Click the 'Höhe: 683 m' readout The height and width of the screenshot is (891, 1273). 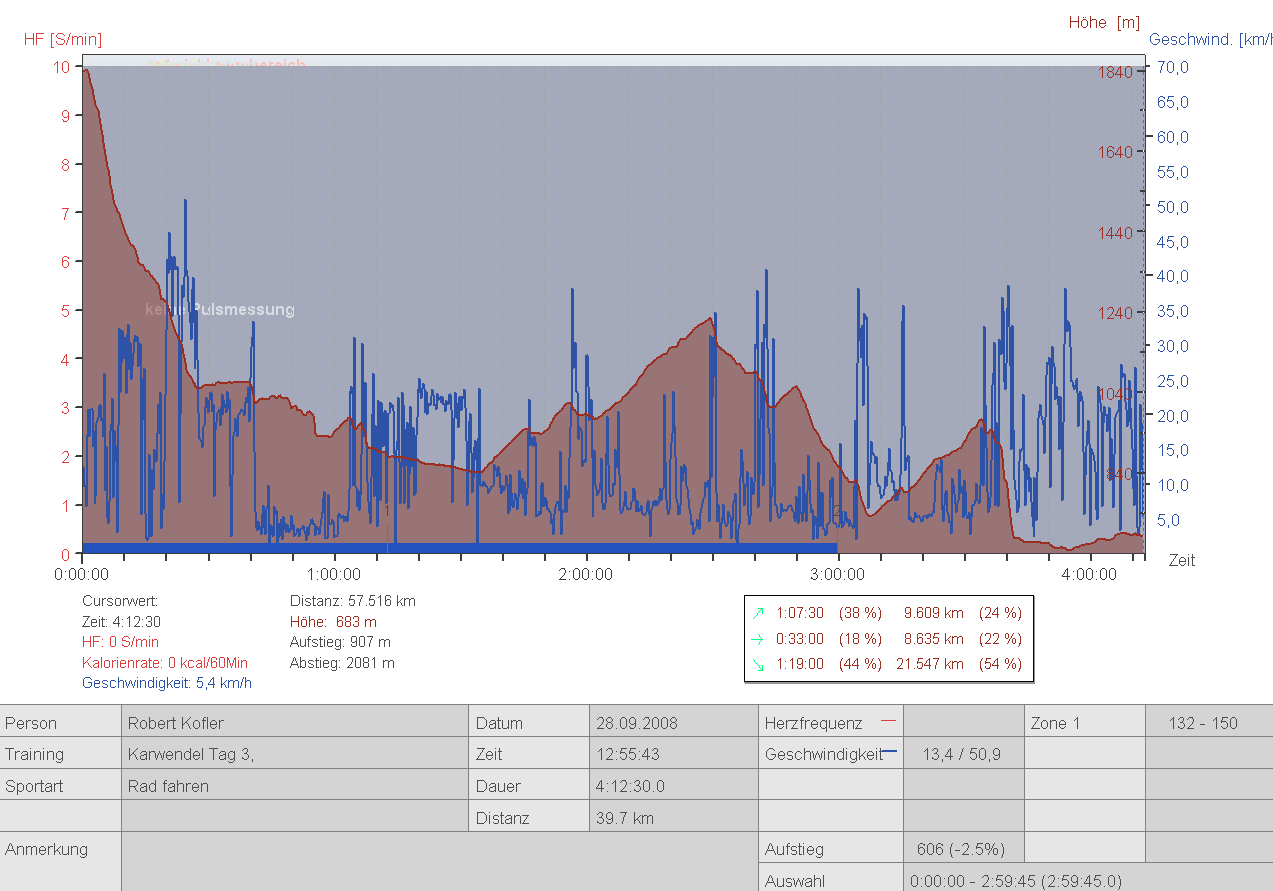[x=333, y=622]
